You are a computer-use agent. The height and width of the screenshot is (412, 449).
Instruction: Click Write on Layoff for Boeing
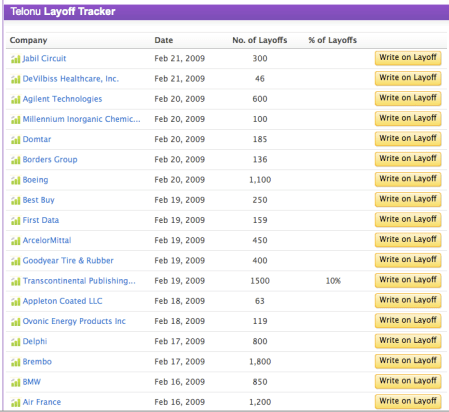coord(408,179)
